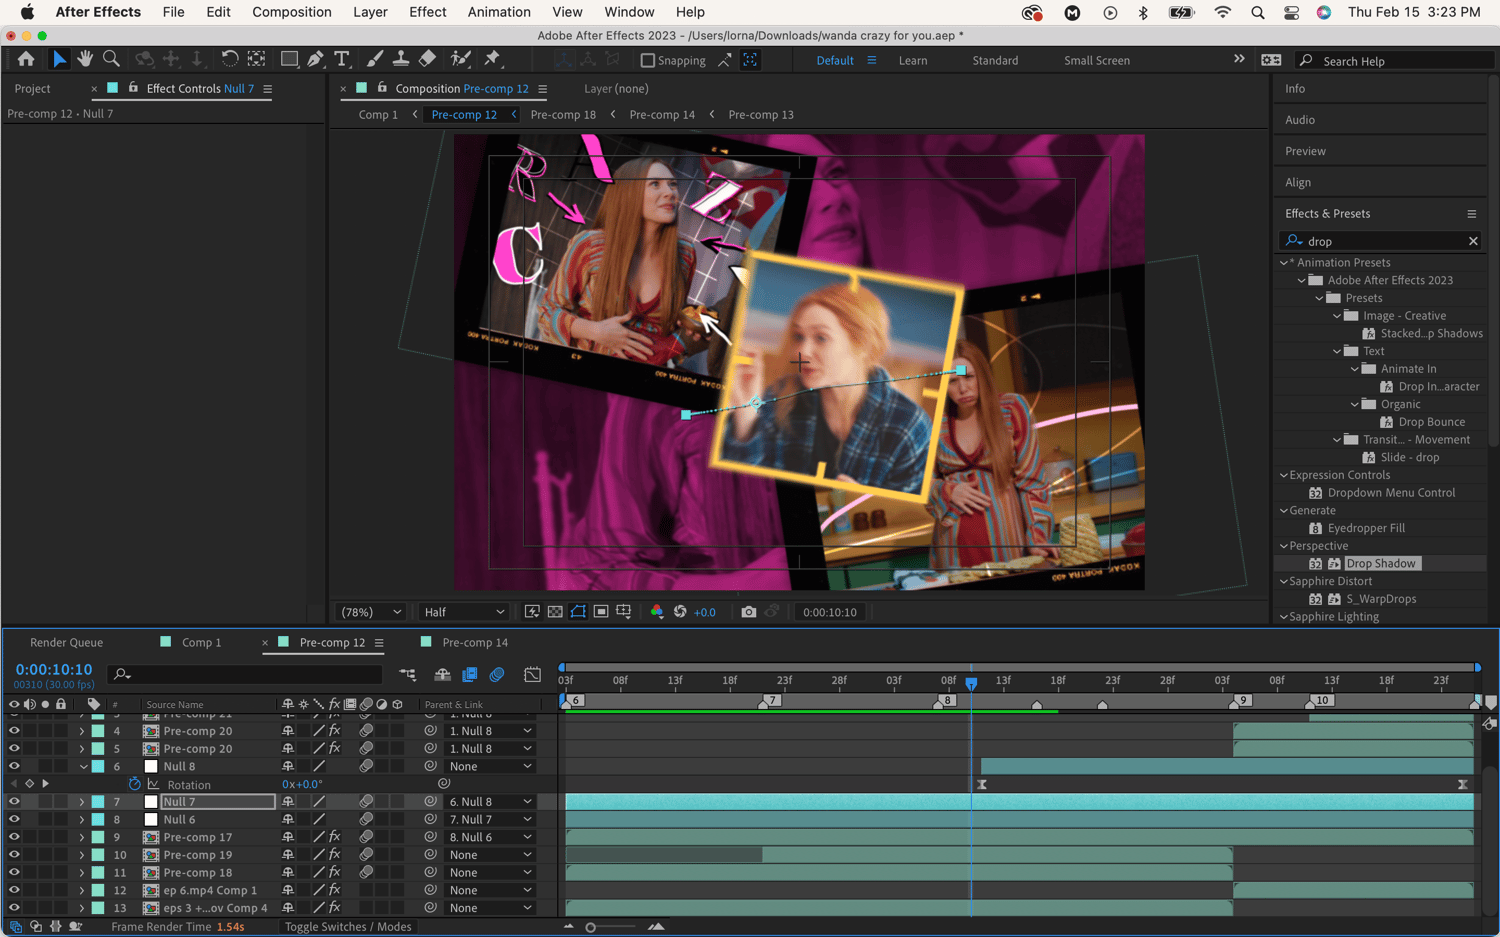Collapse the Perspective effects group

coord(1284,546)
